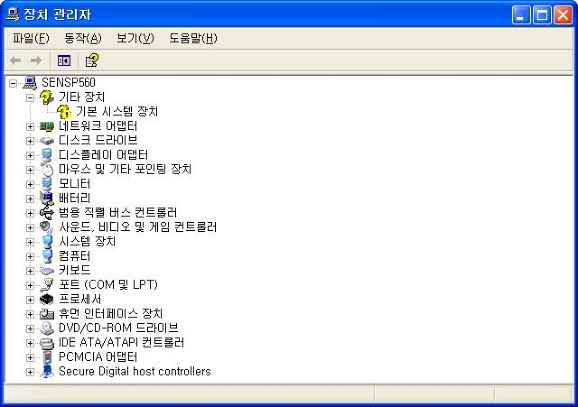Click the mouse icon for 마우스 및 기타 포인팅 장치
The width and height of the screenshot is (578, 407).
(47, 170)
